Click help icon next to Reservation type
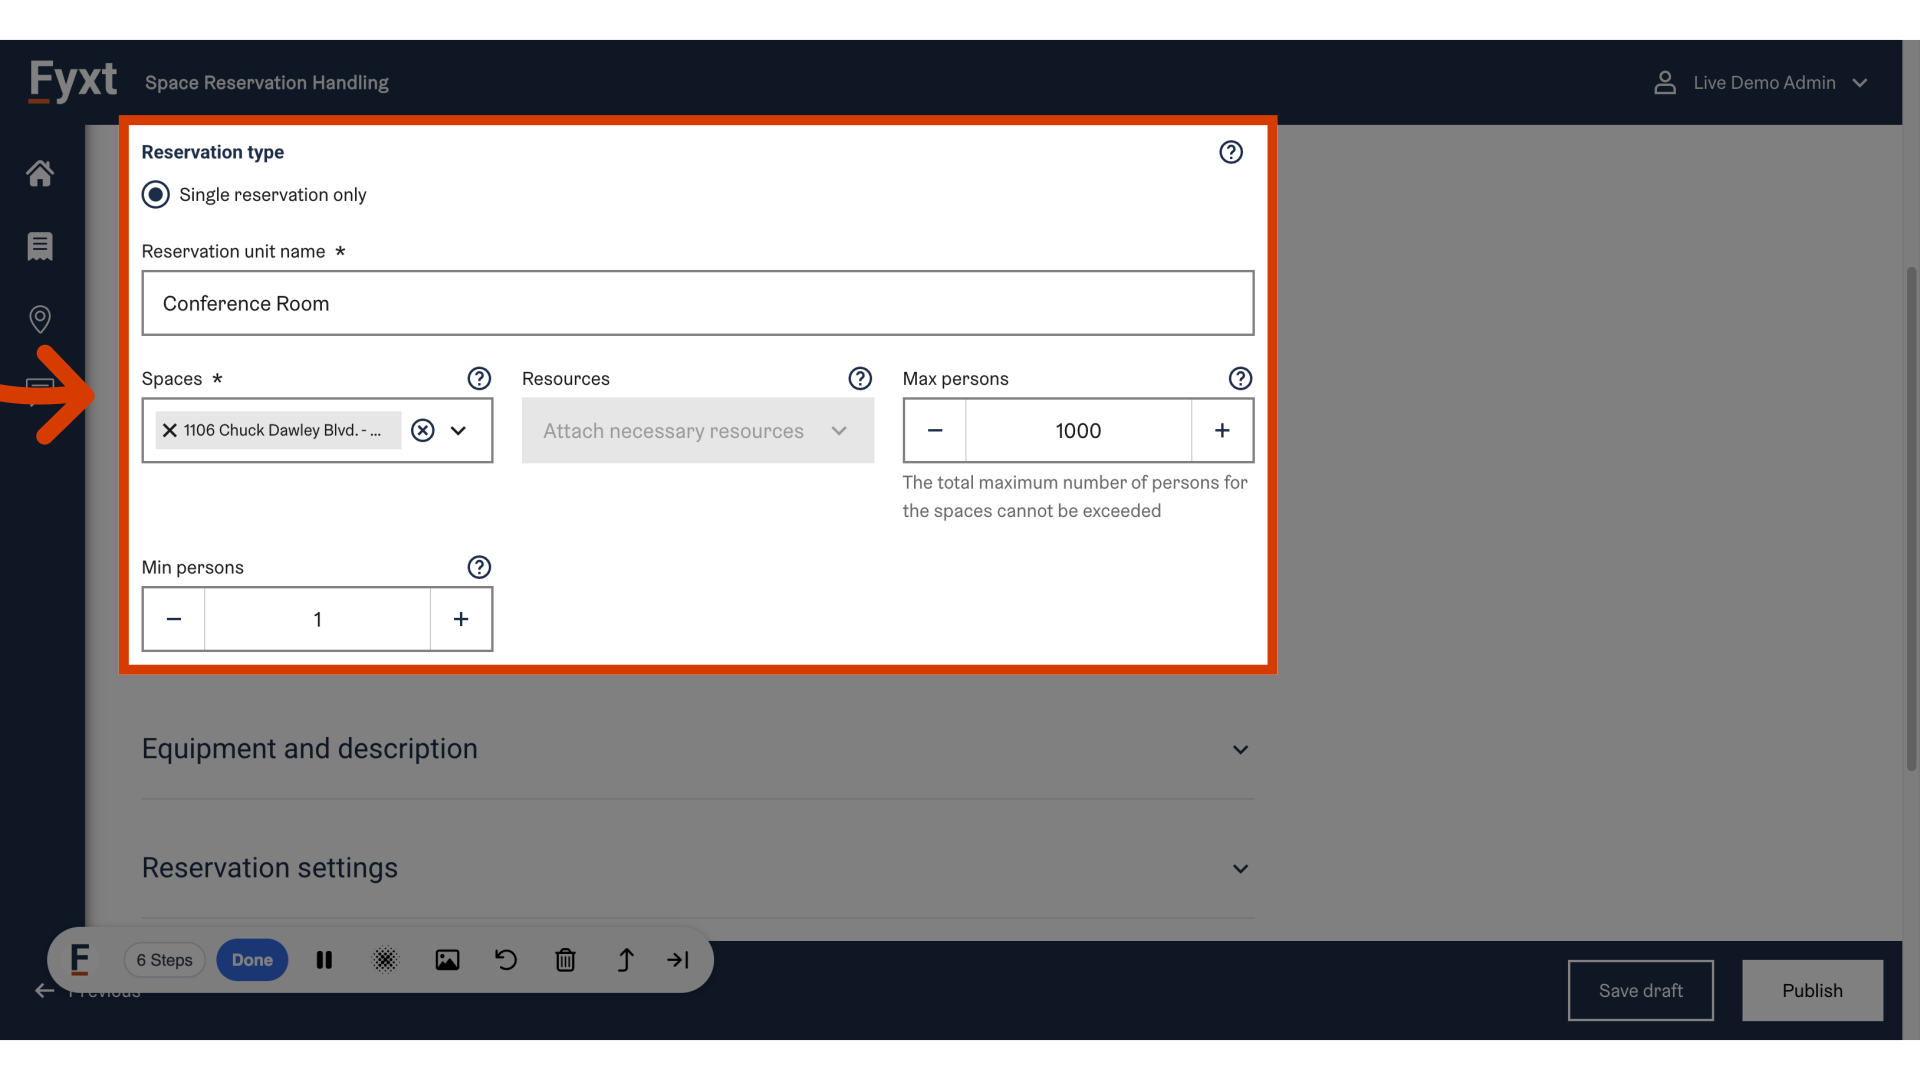 point(1231,152)
